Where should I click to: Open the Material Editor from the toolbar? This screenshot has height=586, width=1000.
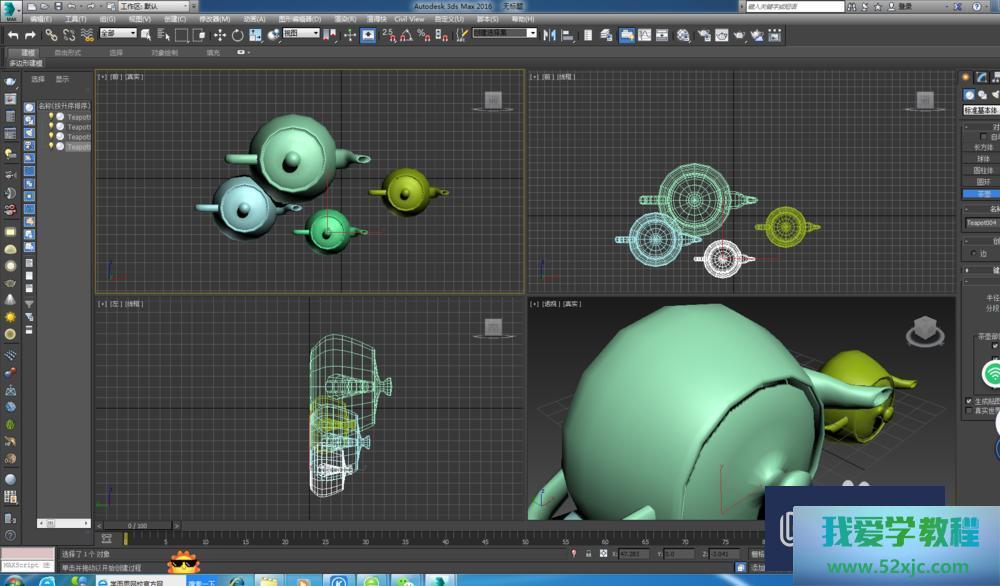pyautogui.click(x=682, y=36)
